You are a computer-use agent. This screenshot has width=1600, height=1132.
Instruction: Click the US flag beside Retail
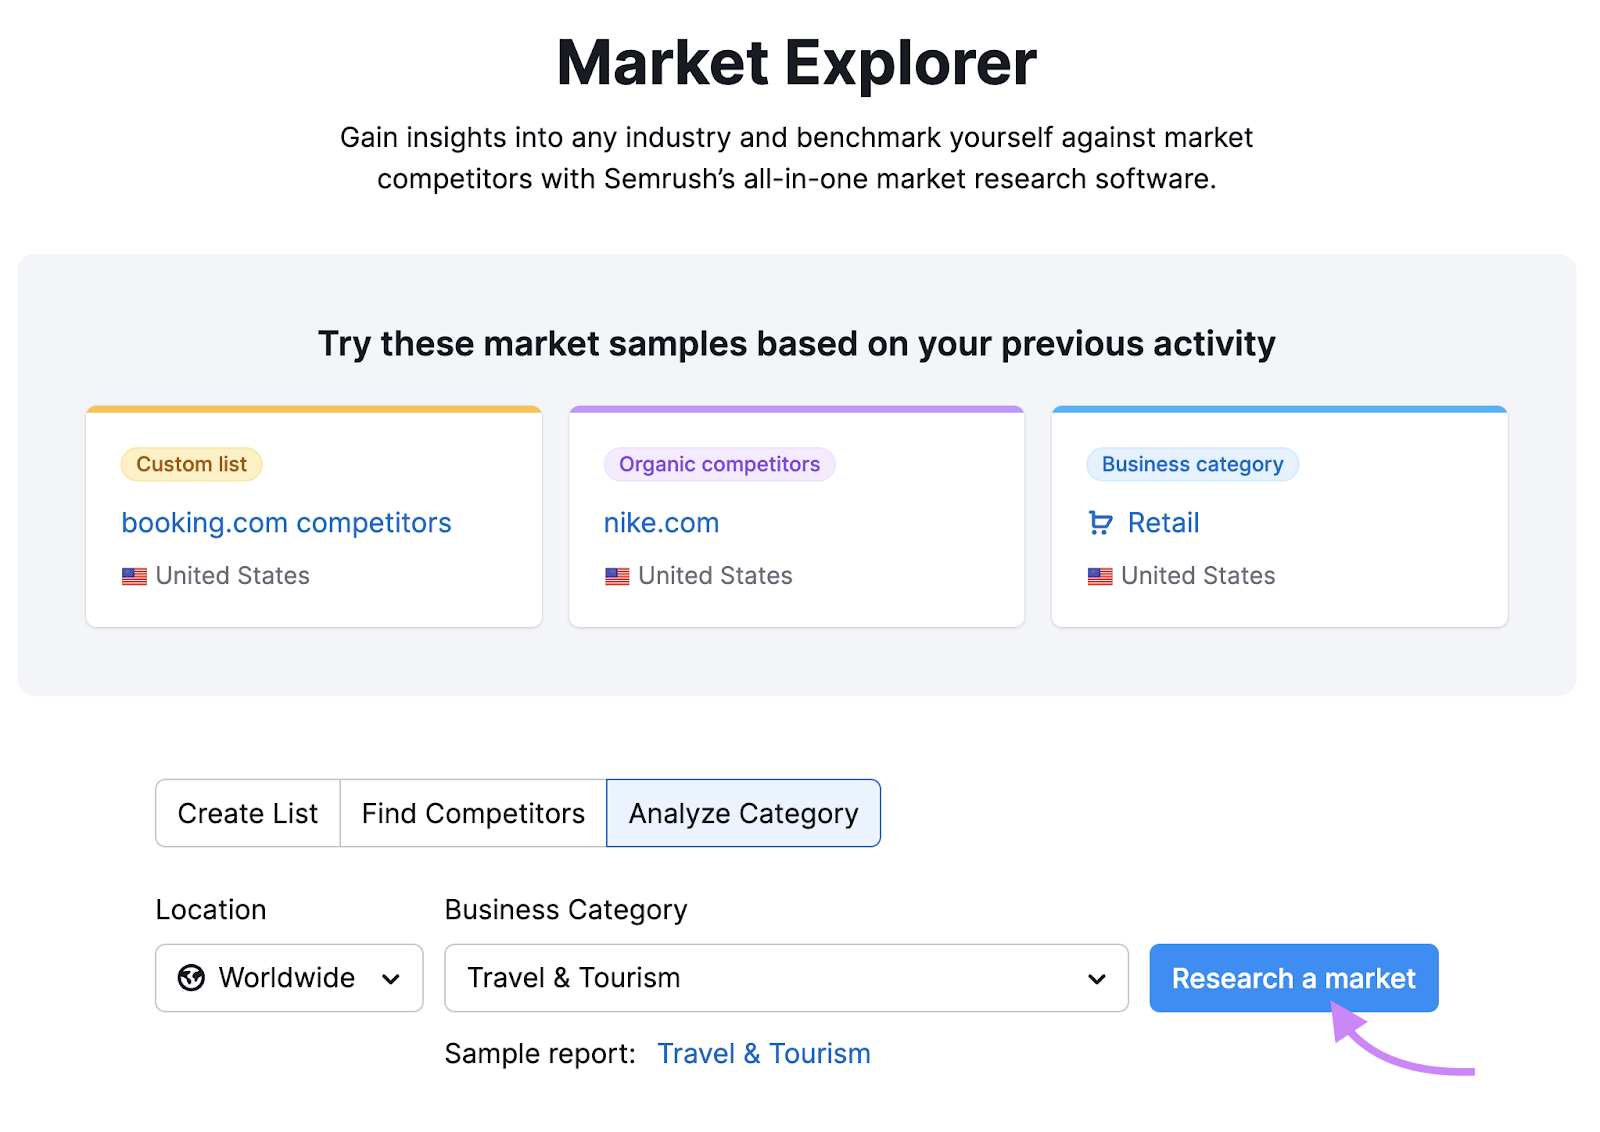tap(1099, 576)
